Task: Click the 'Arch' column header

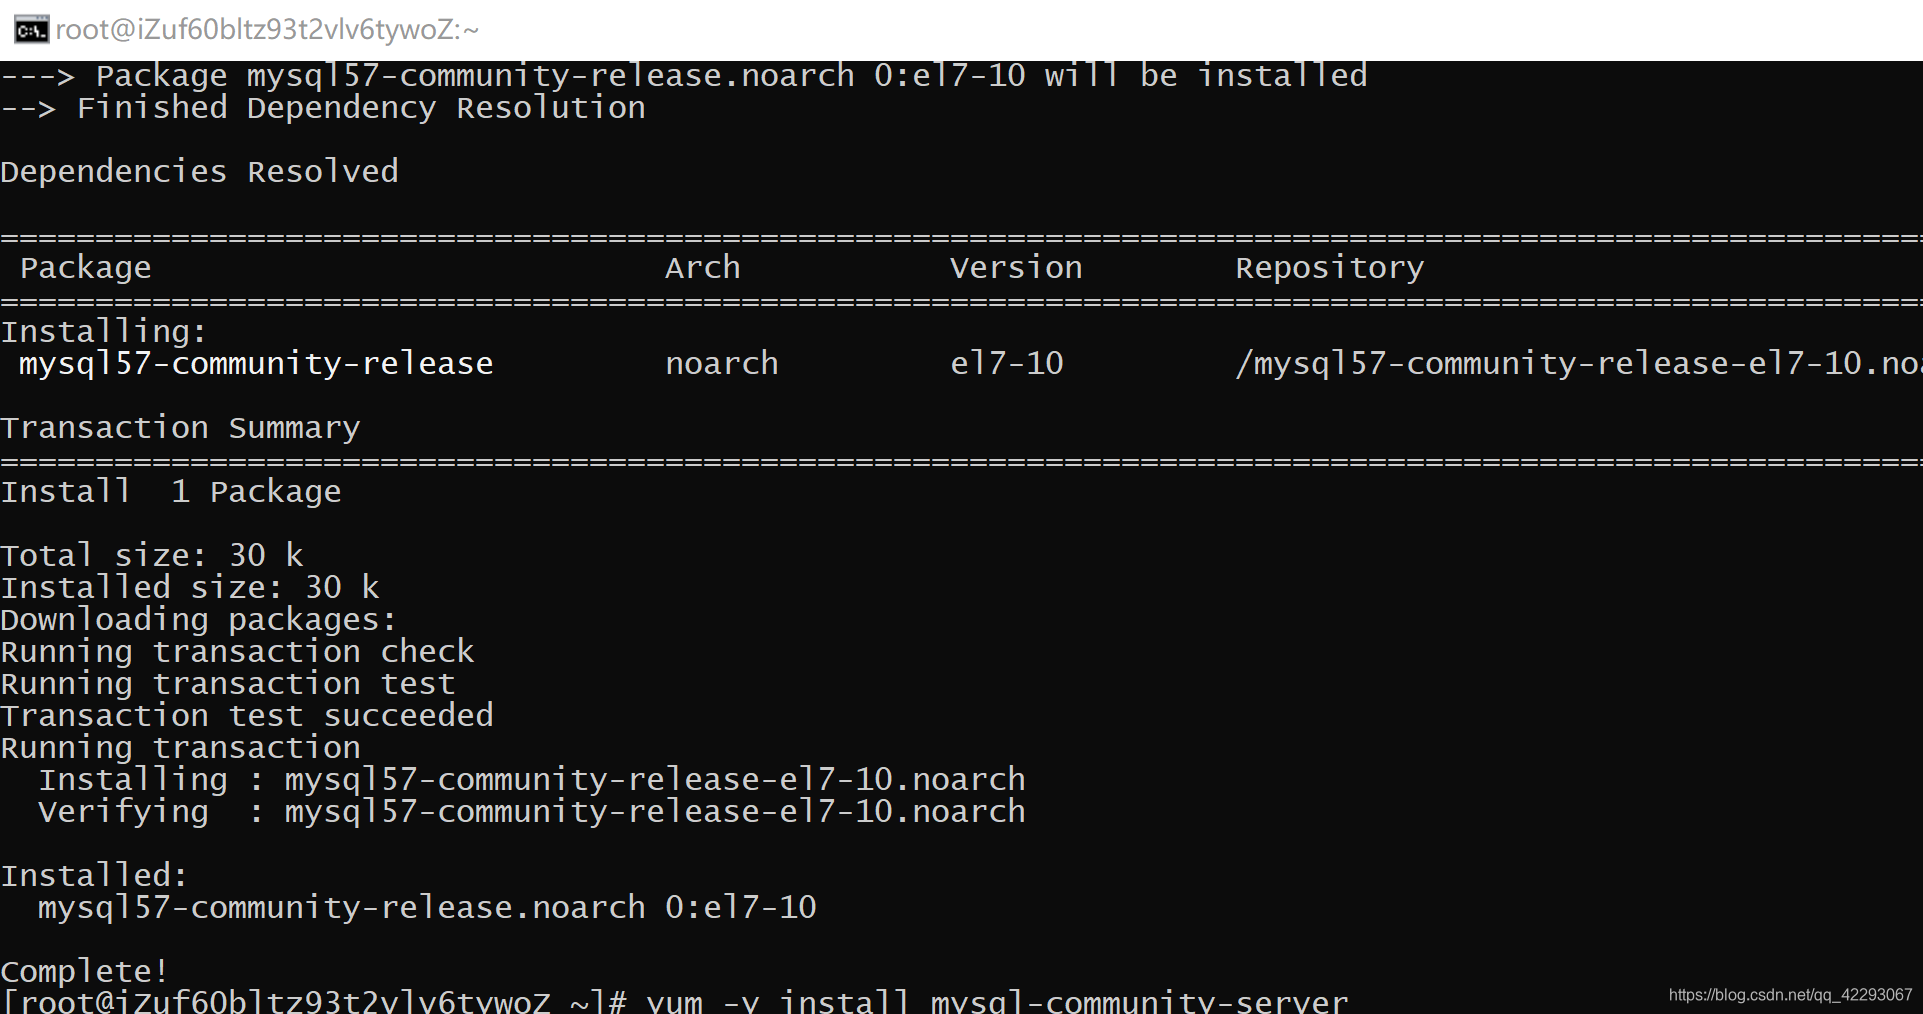Action: click(703, 268)
